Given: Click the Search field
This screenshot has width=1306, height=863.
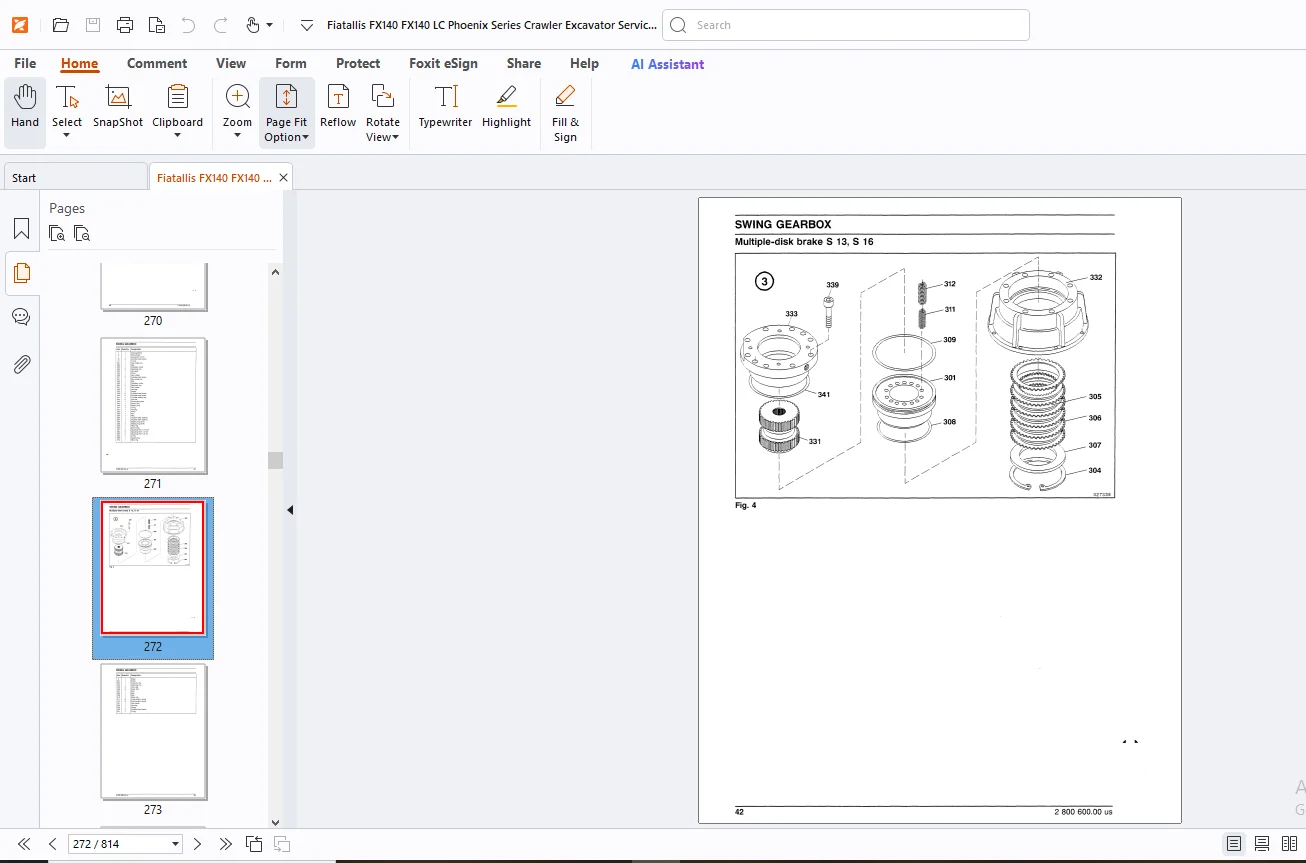Looking at the screenshot, I should point(846,25).
